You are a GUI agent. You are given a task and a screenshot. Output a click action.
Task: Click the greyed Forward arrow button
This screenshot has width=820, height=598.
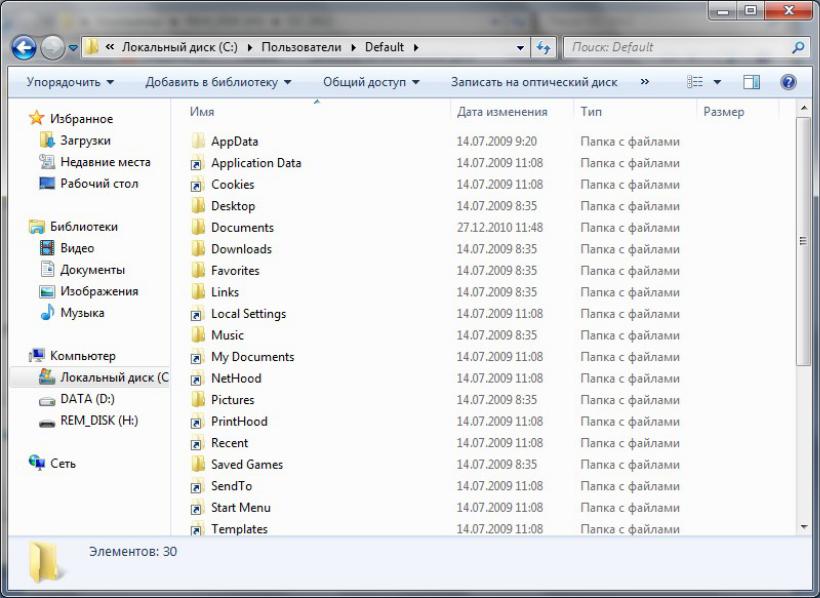[52, 48]
